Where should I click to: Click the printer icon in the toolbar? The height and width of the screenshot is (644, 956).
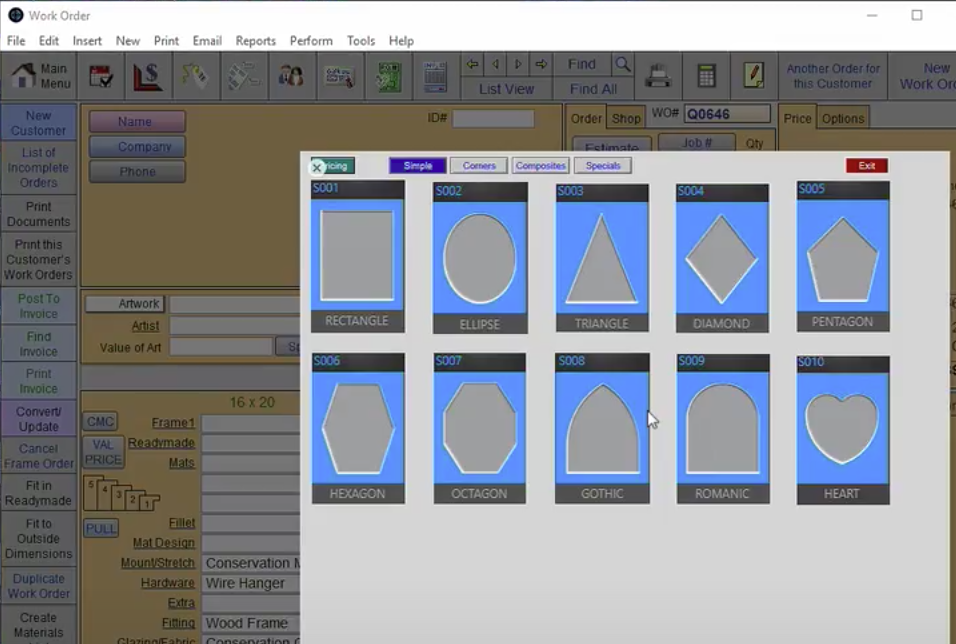(x=657, y=77)
